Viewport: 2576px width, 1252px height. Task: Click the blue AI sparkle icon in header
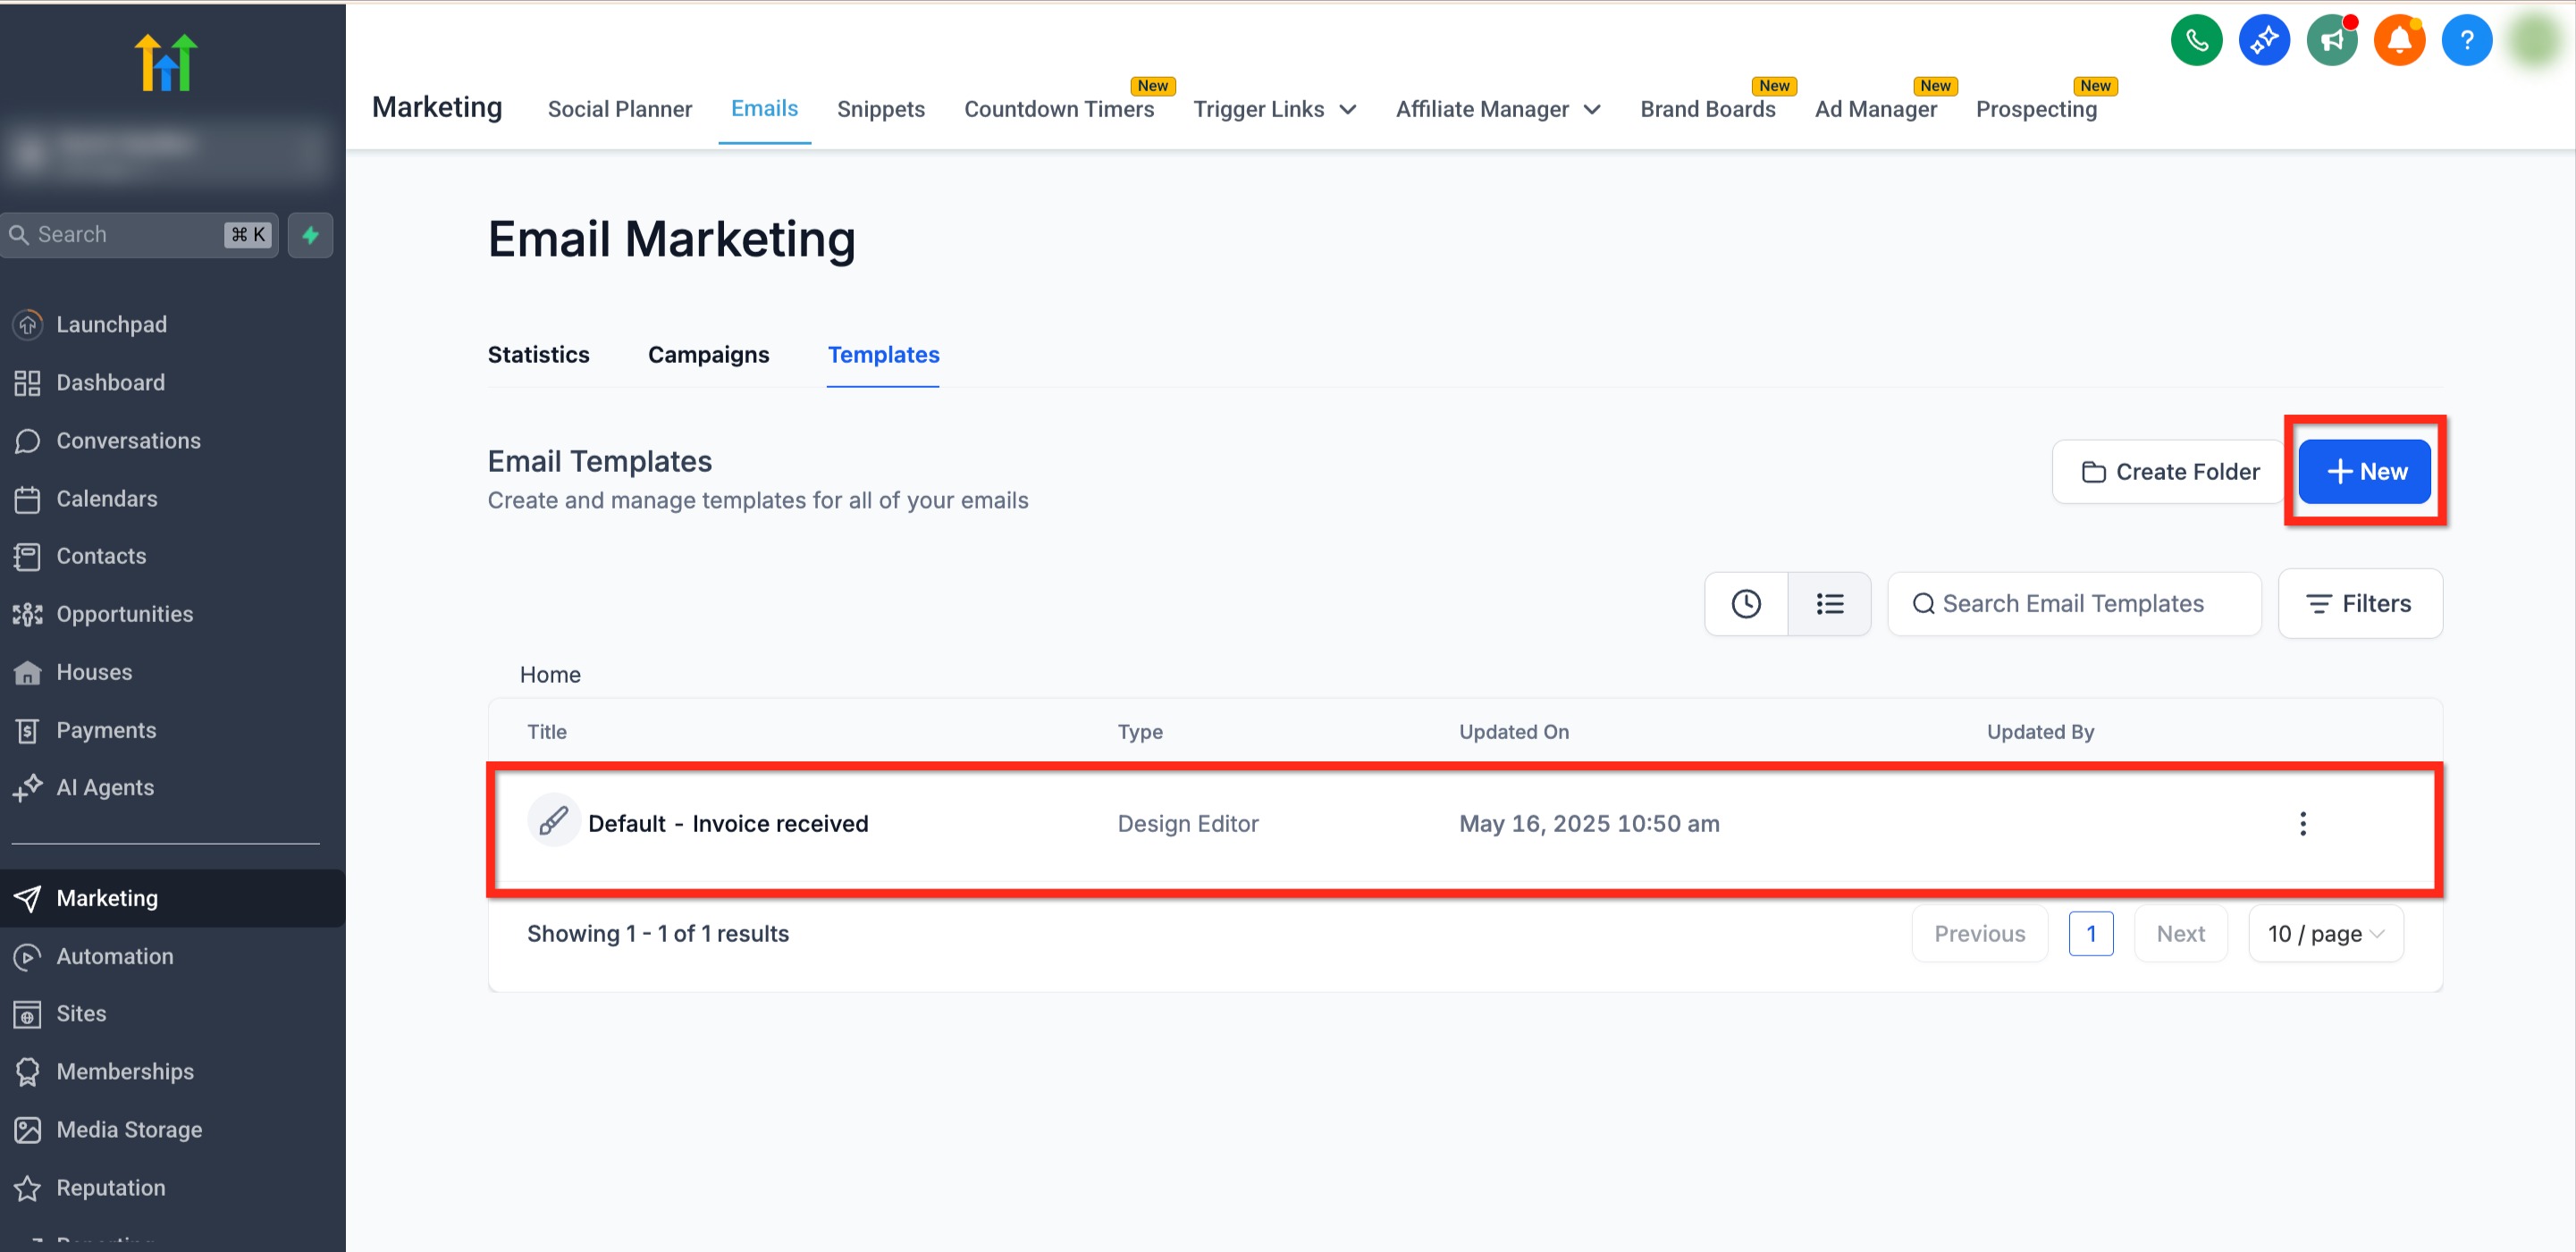coord(2264,41)
